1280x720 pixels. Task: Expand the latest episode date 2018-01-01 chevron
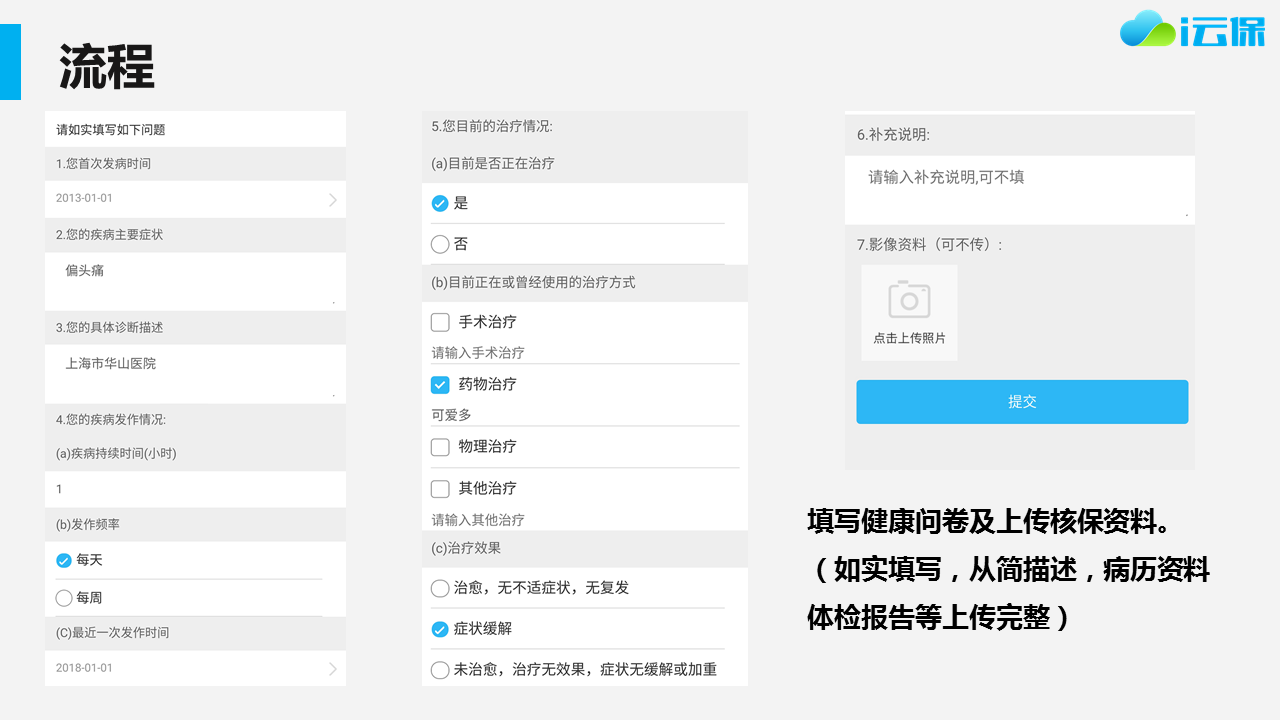pyautogui.click(x=333, y=669)
